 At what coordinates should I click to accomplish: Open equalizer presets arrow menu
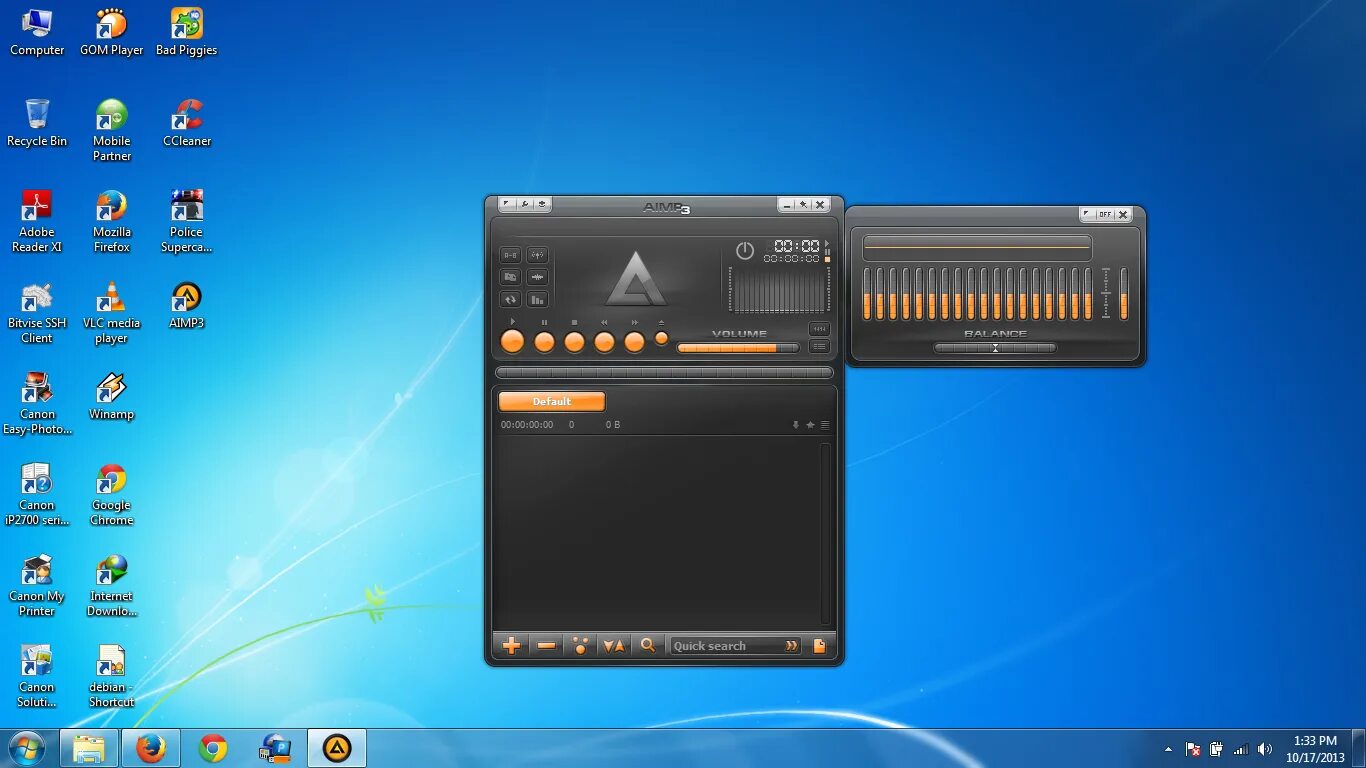[1088, 214]
